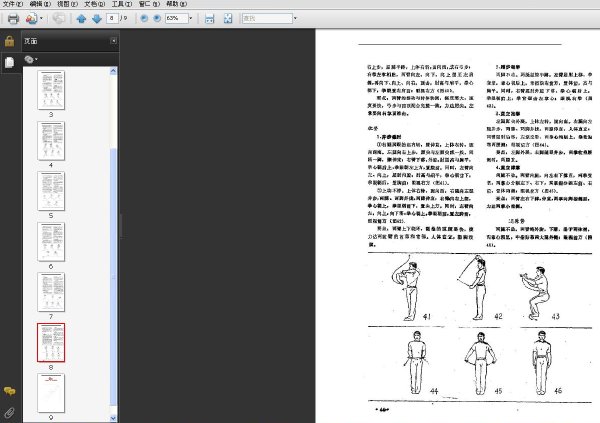The height and width of the screenshot is (423, 600).
Task: Open the 编辑 (Edit) menu
Action: pyautogui.click(x=40, y=4)
